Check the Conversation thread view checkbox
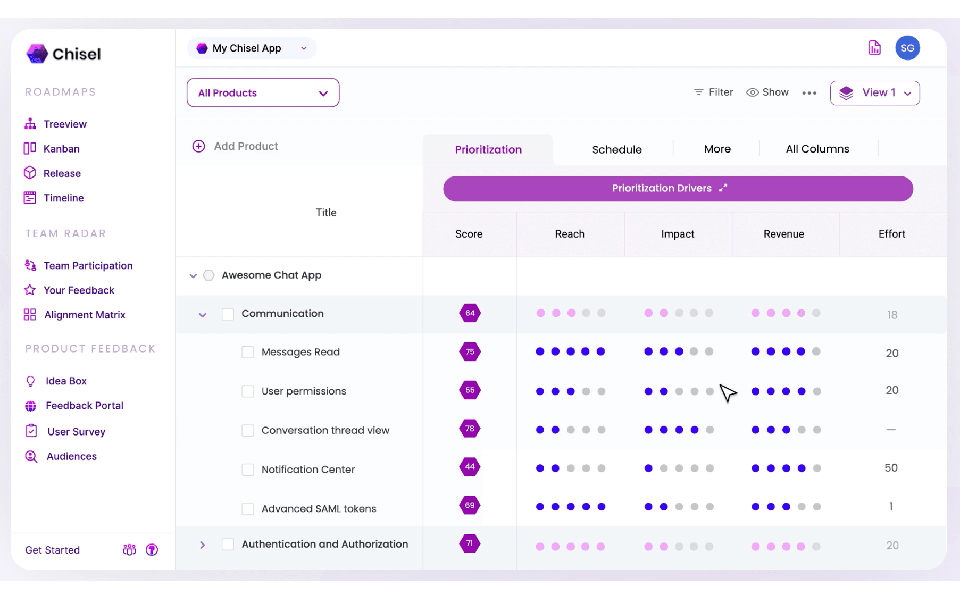Viewport: 960px width, 600px height. (247, 430)
